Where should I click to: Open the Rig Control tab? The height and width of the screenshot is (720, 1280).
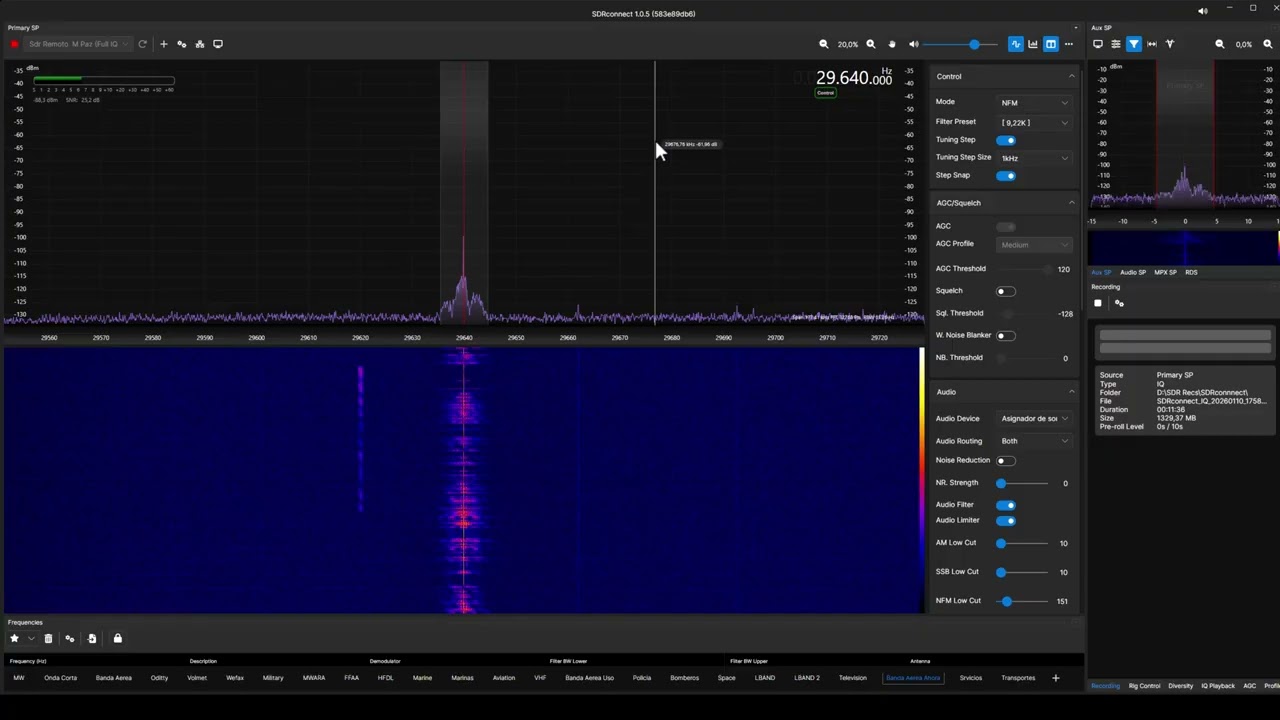click(1144, 686)
